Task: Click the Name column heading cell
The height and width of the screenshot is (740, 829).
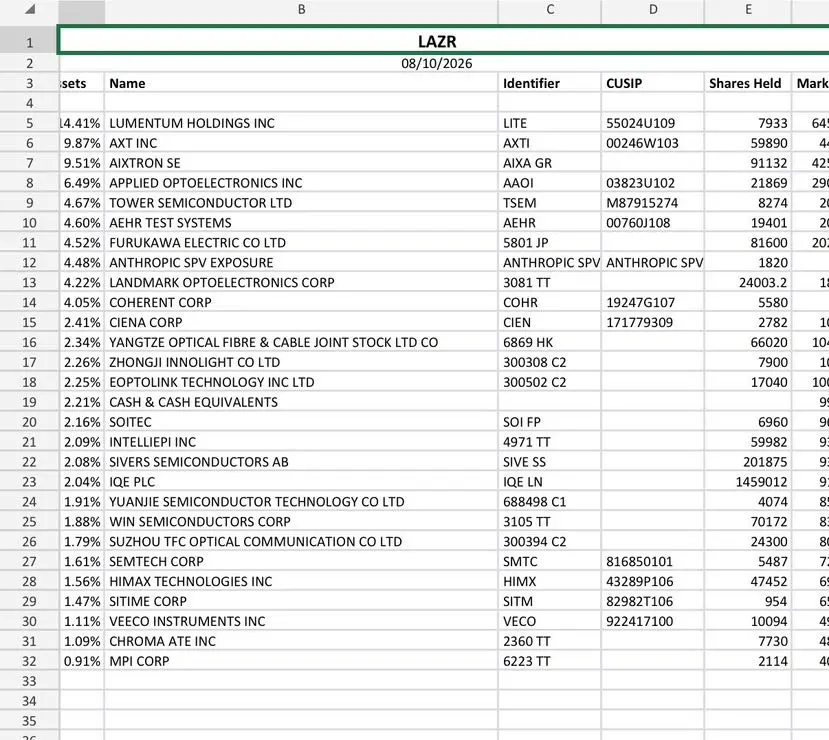Action: [x=301, y=83]
